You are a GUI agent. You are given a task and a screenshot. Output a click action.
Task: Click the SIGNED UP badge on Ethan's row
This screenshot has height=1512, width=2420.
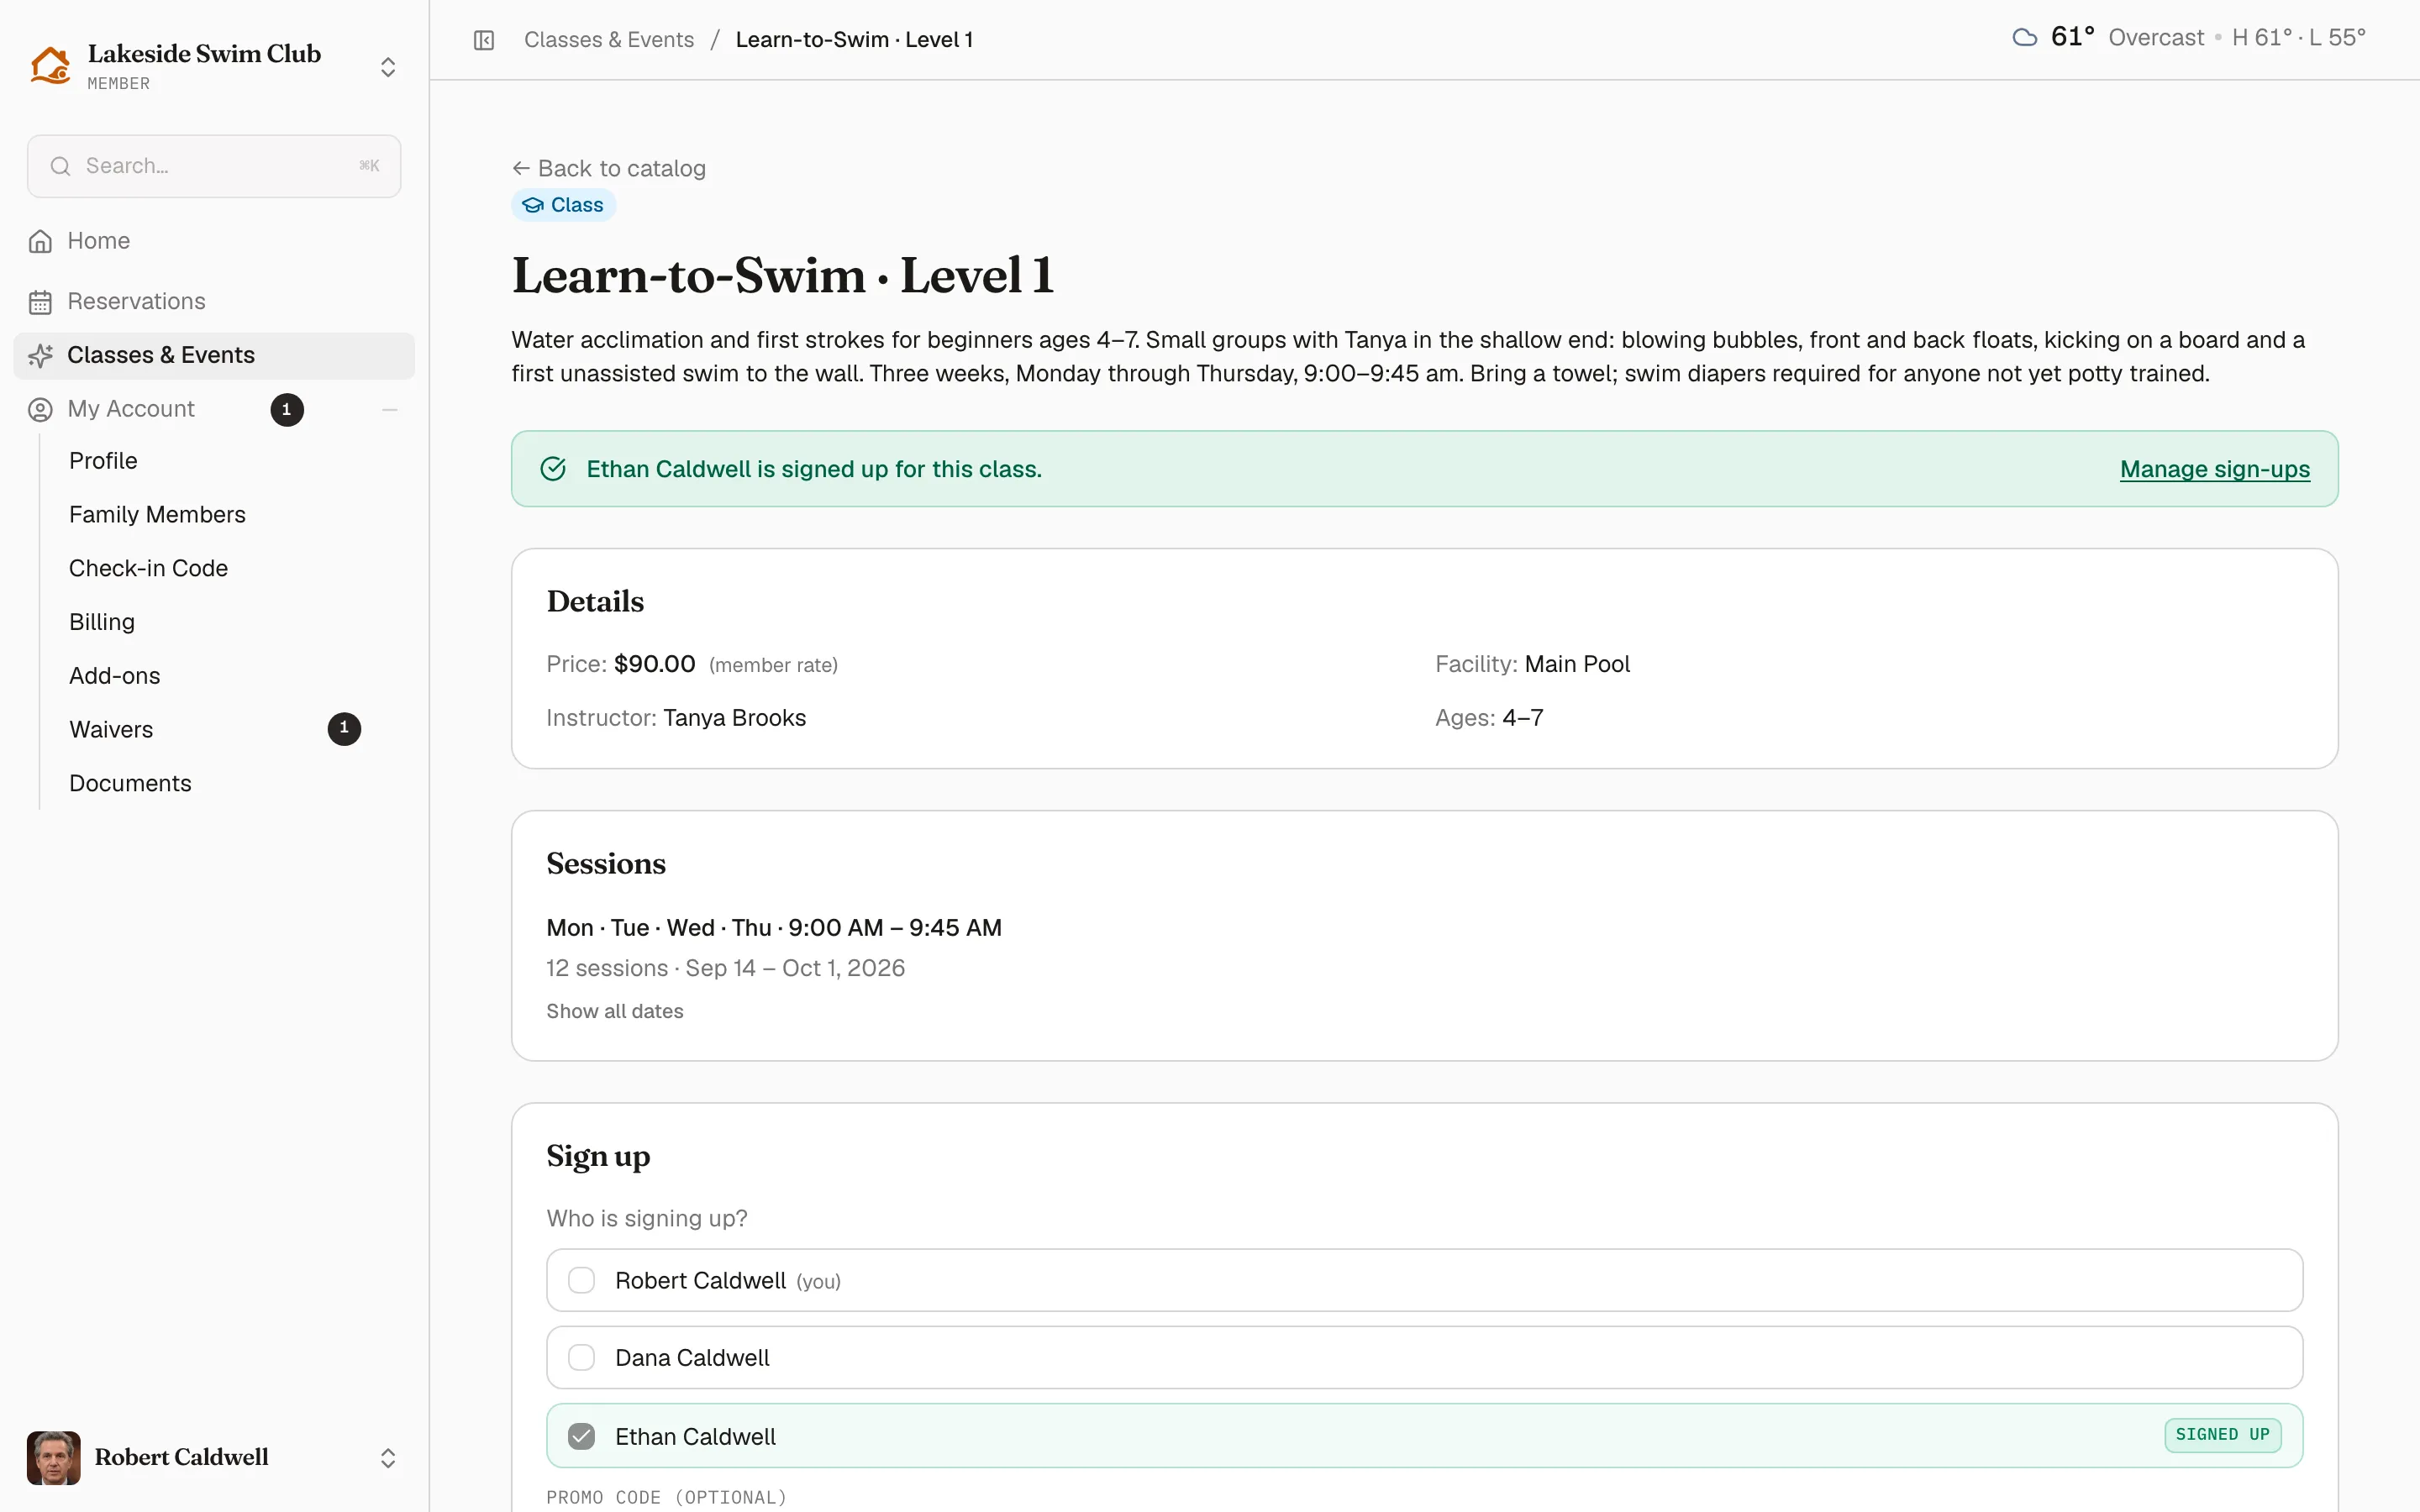point(2222,1435)
